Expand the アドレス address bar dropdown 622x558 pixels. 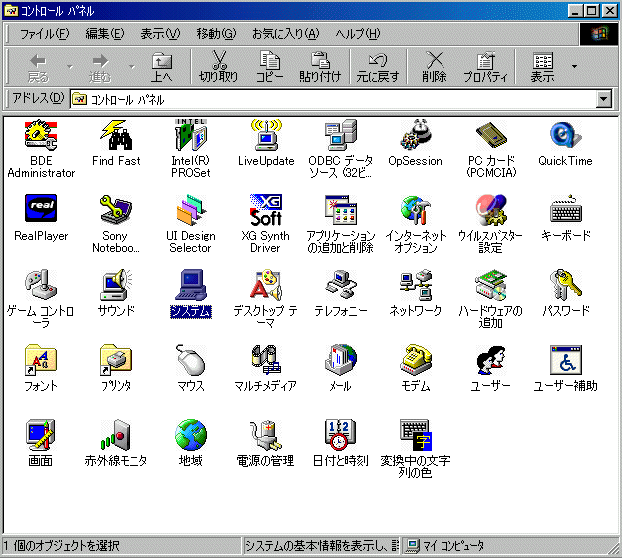[603, 99]
